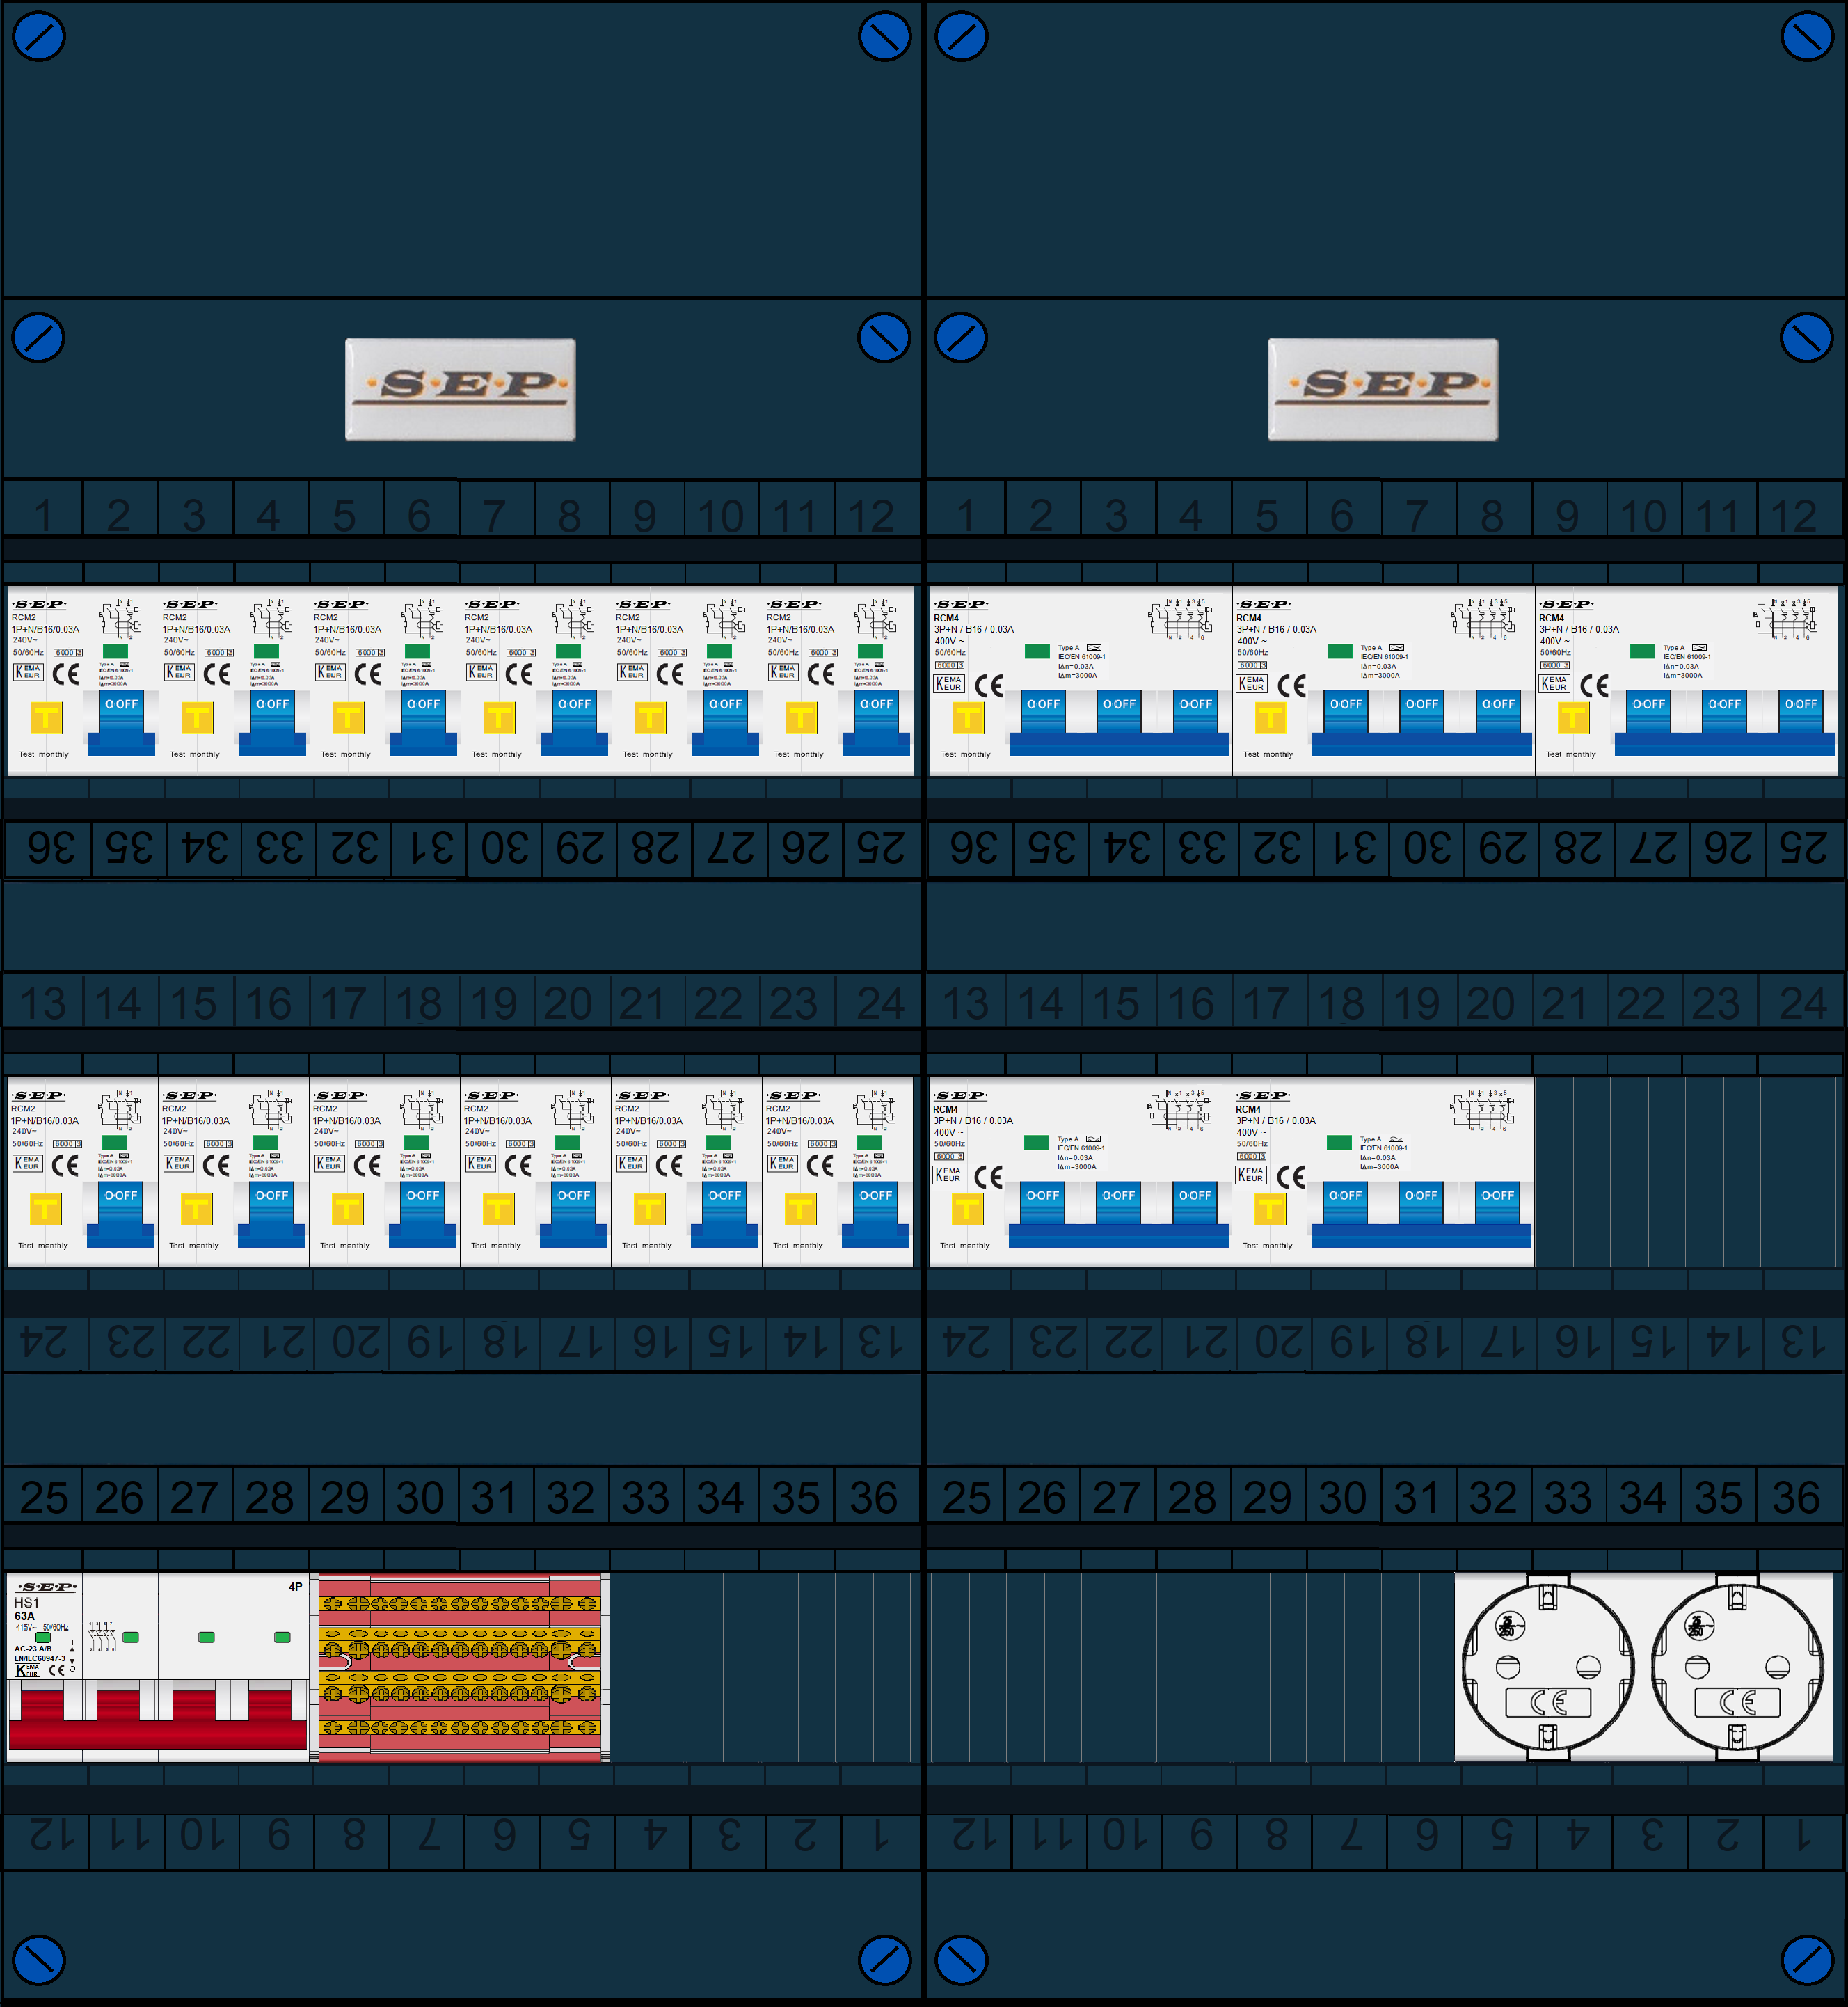Click the contact symbol on the HS1 main switch
This screenshot has height=2007, width=1848.
(103, 1636)
